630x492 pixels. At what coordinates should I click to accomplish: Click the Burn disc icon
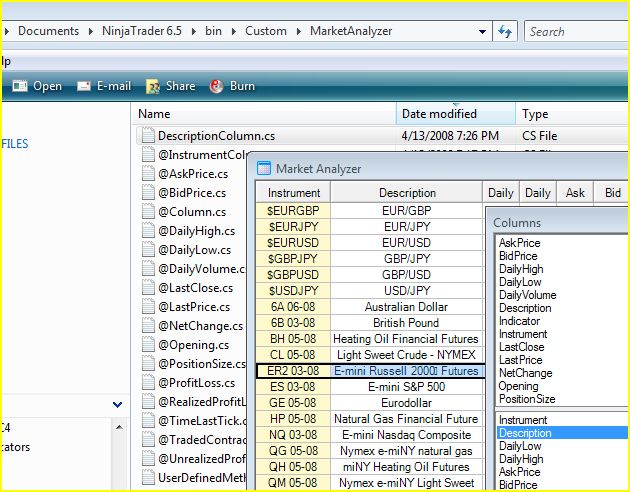(216, 86)
